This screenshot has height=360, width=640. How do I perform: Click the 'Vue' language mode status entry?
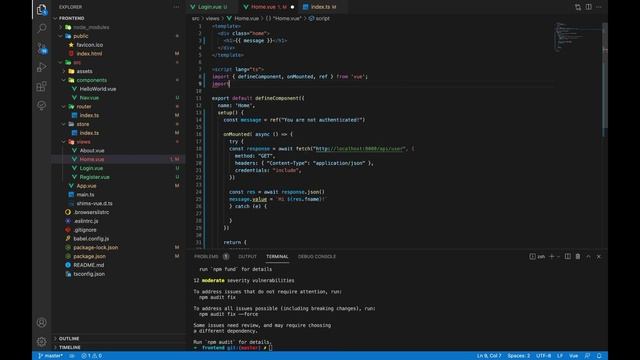[x=573, y=356]
